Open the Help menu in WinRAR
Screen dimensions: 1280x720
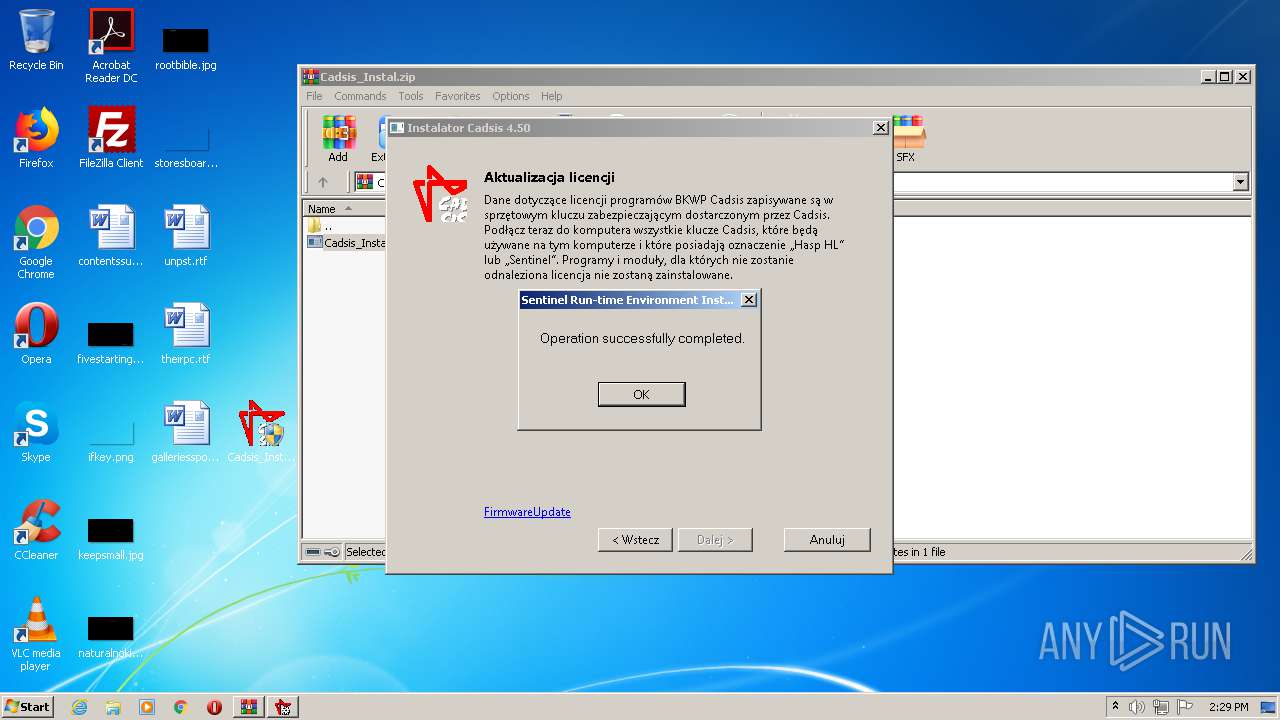coord(551,96)
